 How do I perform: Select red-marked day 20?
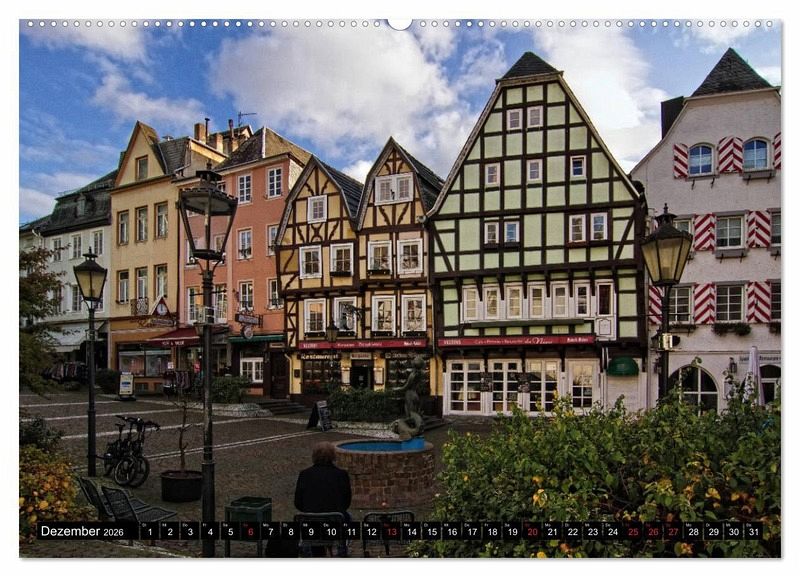click(x=531, y=531)
